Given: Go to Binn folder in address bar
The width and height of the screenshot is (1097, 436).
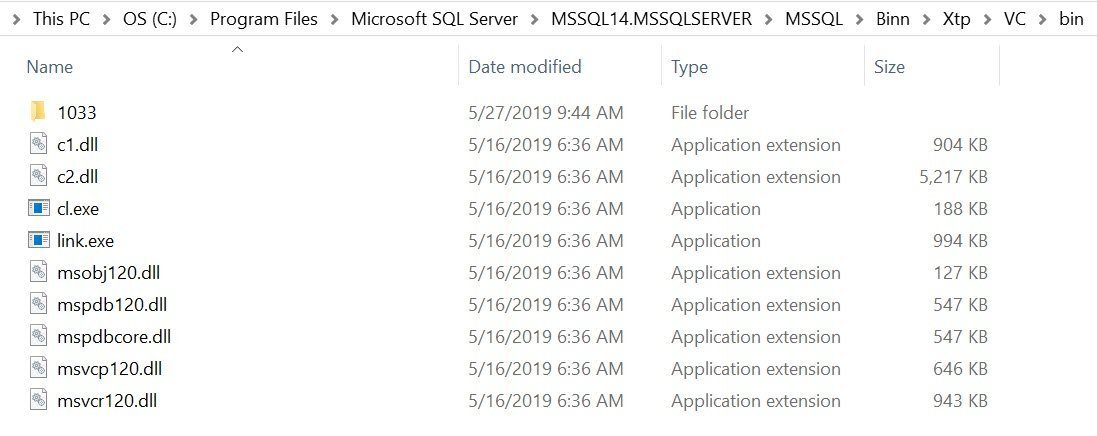Looking at the screenshot, I should click(x=893, y=19).
